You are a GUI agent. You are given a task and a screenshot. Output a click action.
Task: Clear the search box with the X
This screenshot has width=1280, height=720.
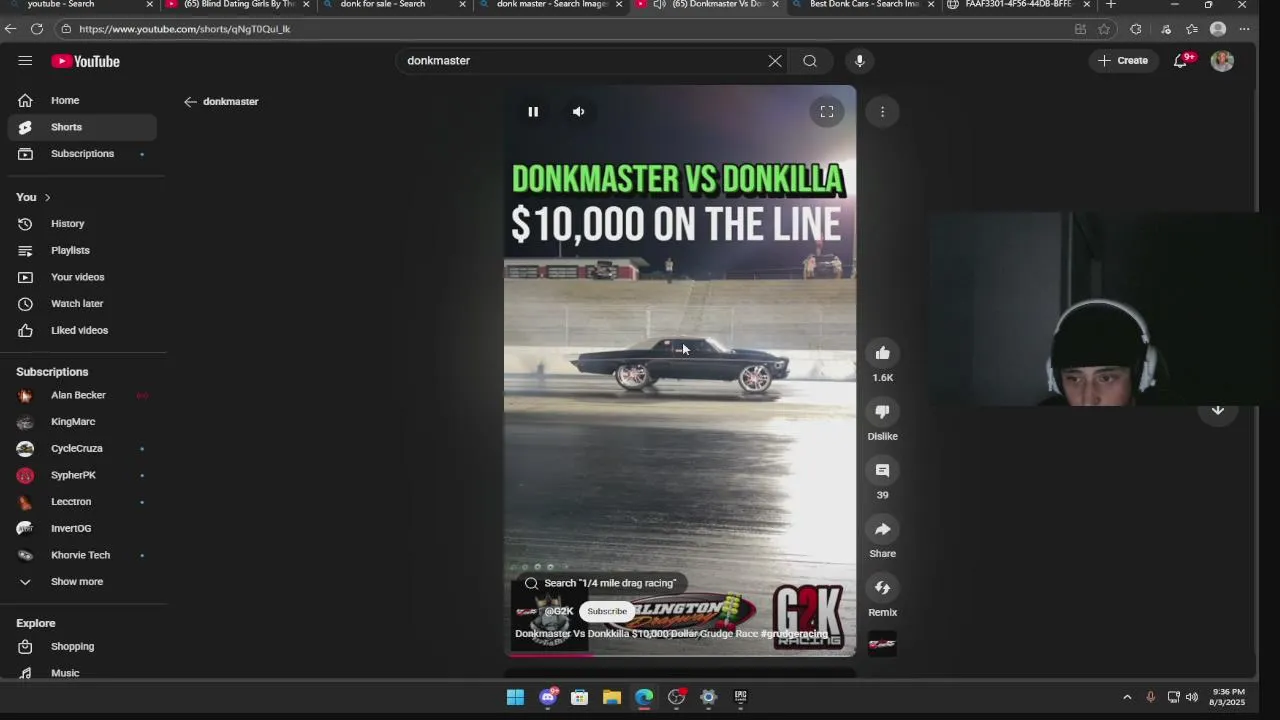(x=775, y=61)
